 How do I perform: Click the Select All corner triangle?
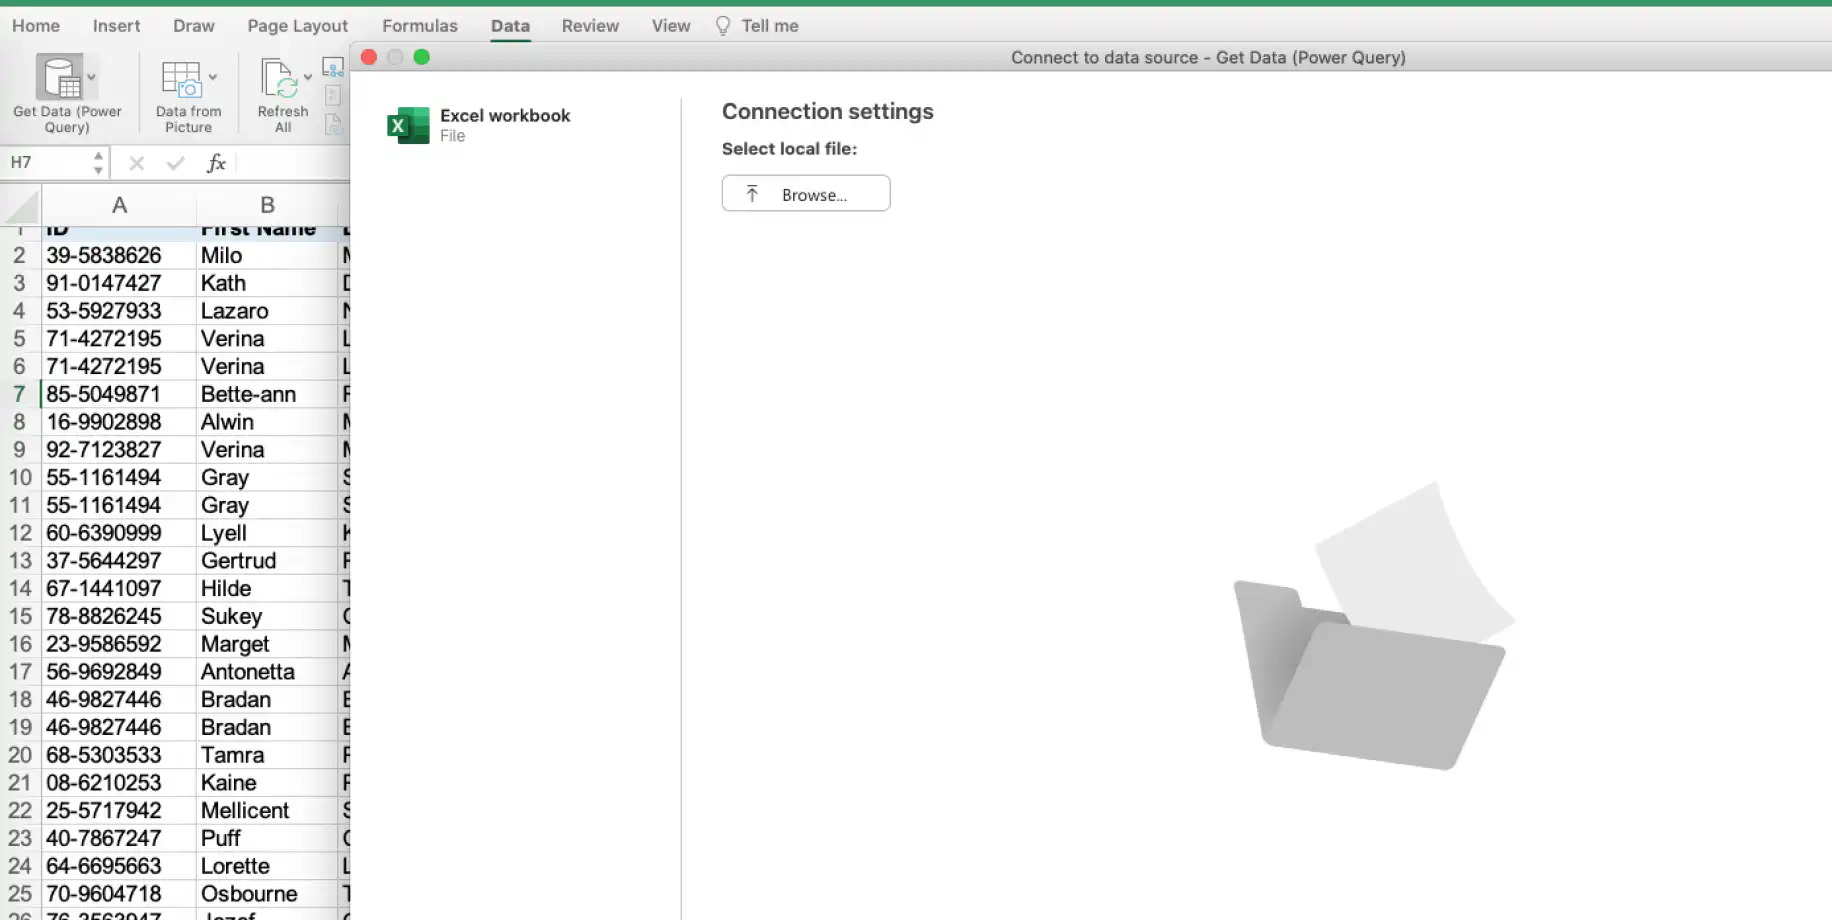[x=21, y=206]
